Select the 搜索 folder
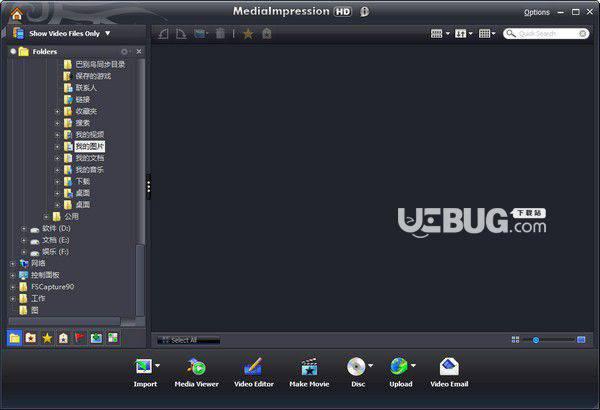This screenshot has height=410, width=600. [83, 123]
